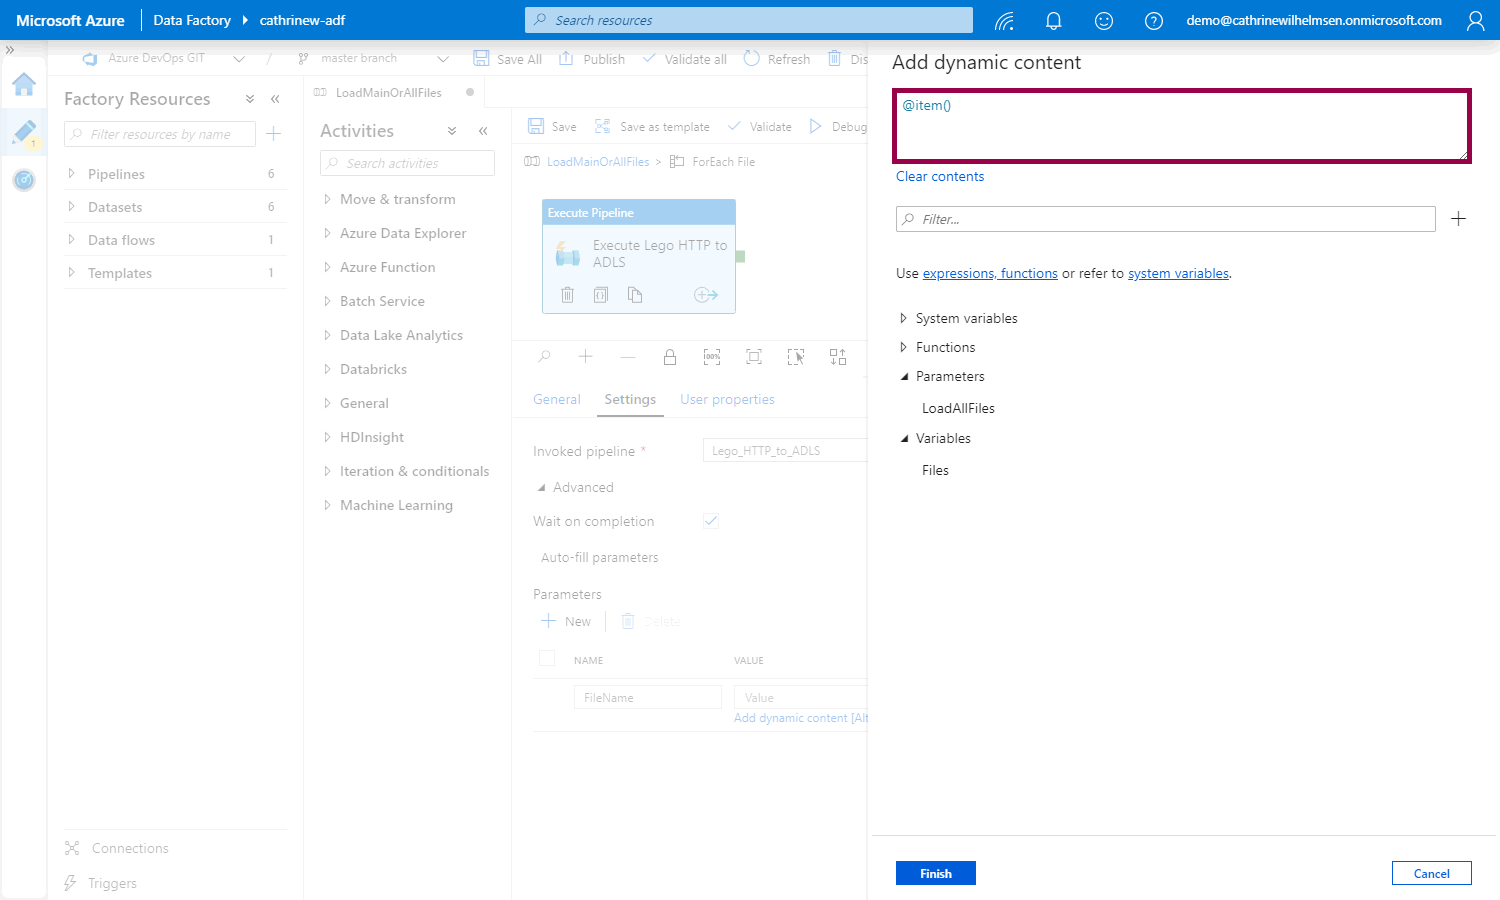Click the Clear contents link

click(939, 176)
